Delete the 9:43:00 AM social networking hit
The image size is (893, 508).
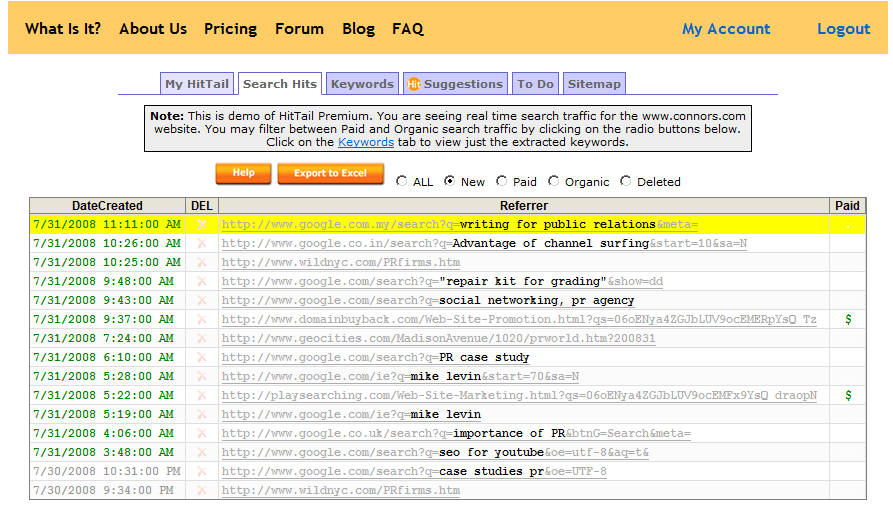[x=202, y=300]
